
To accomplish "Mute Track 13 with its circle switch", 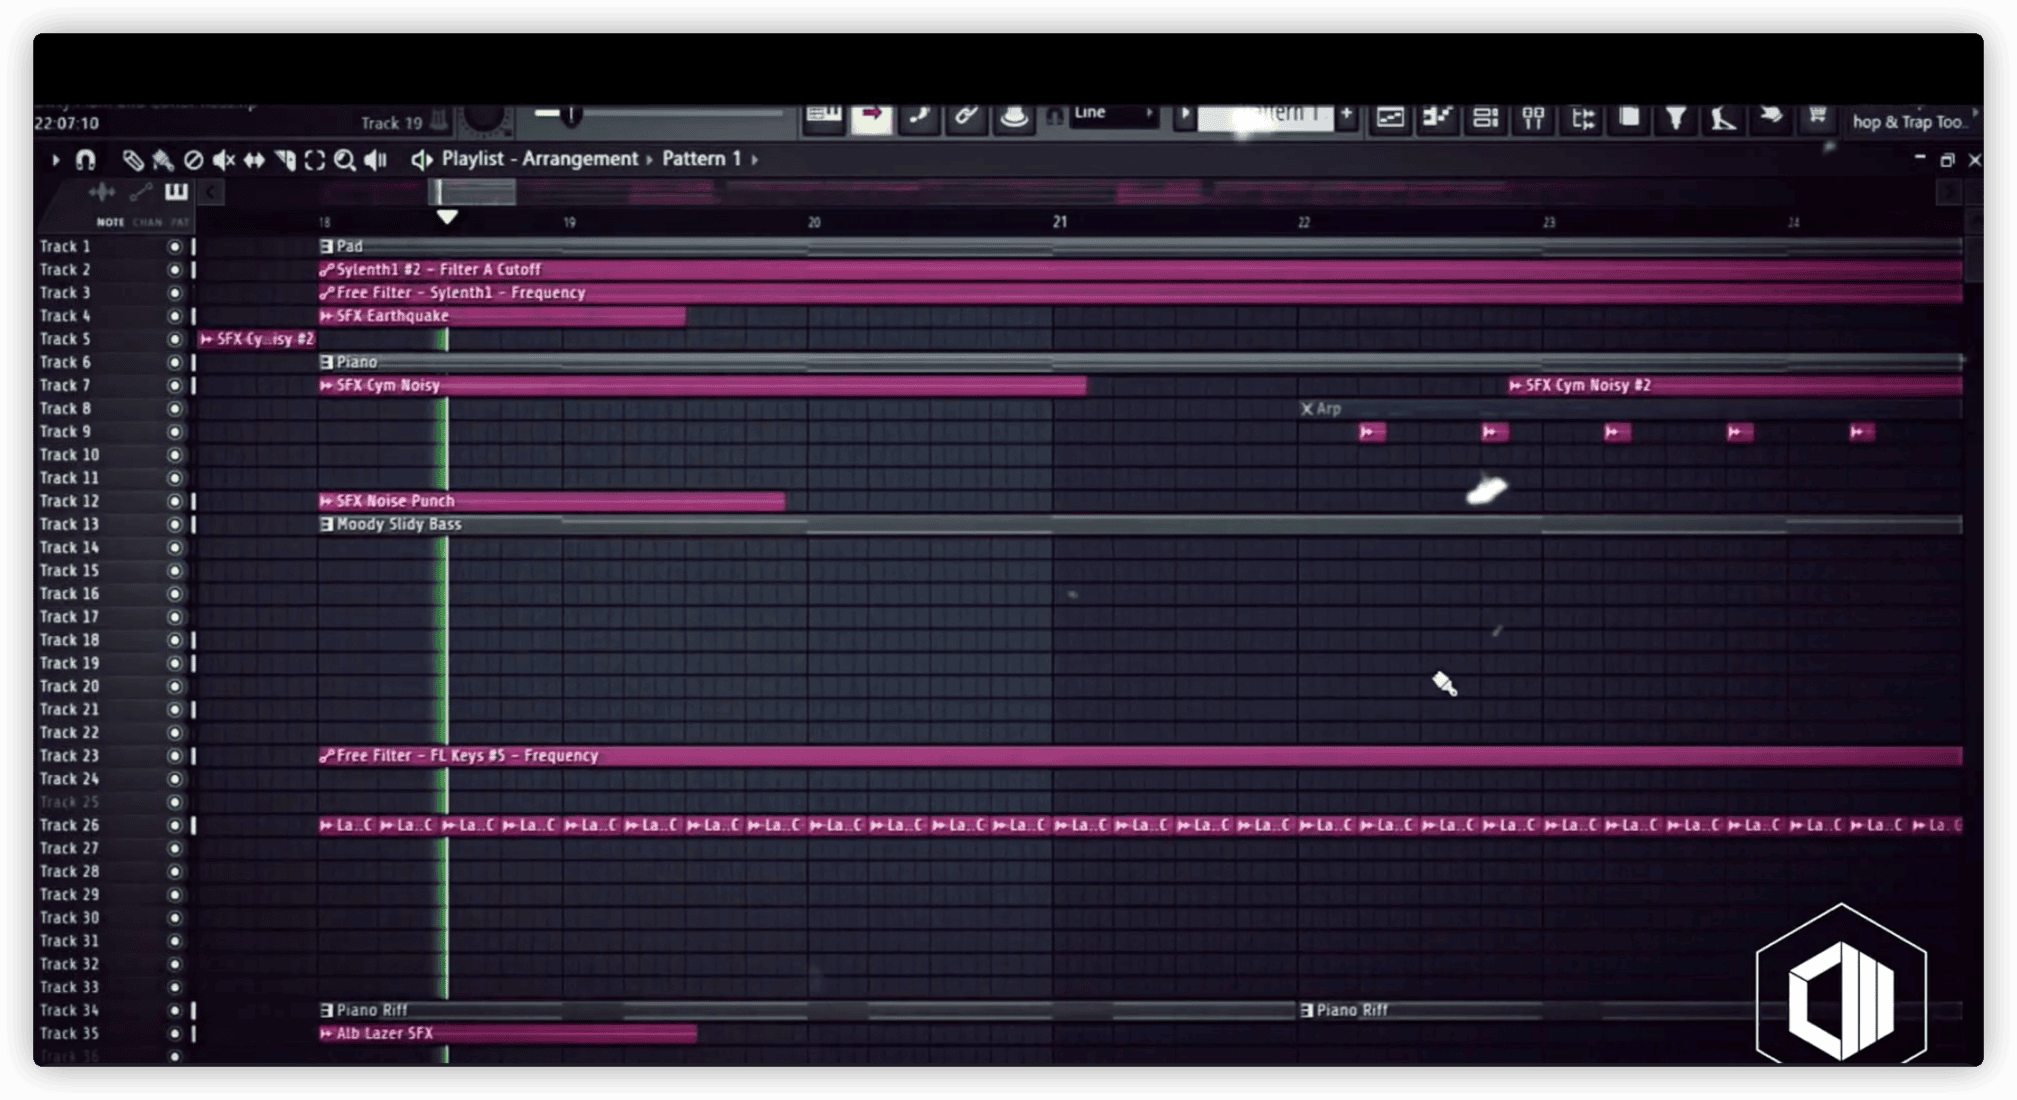I will pos(175,524).
